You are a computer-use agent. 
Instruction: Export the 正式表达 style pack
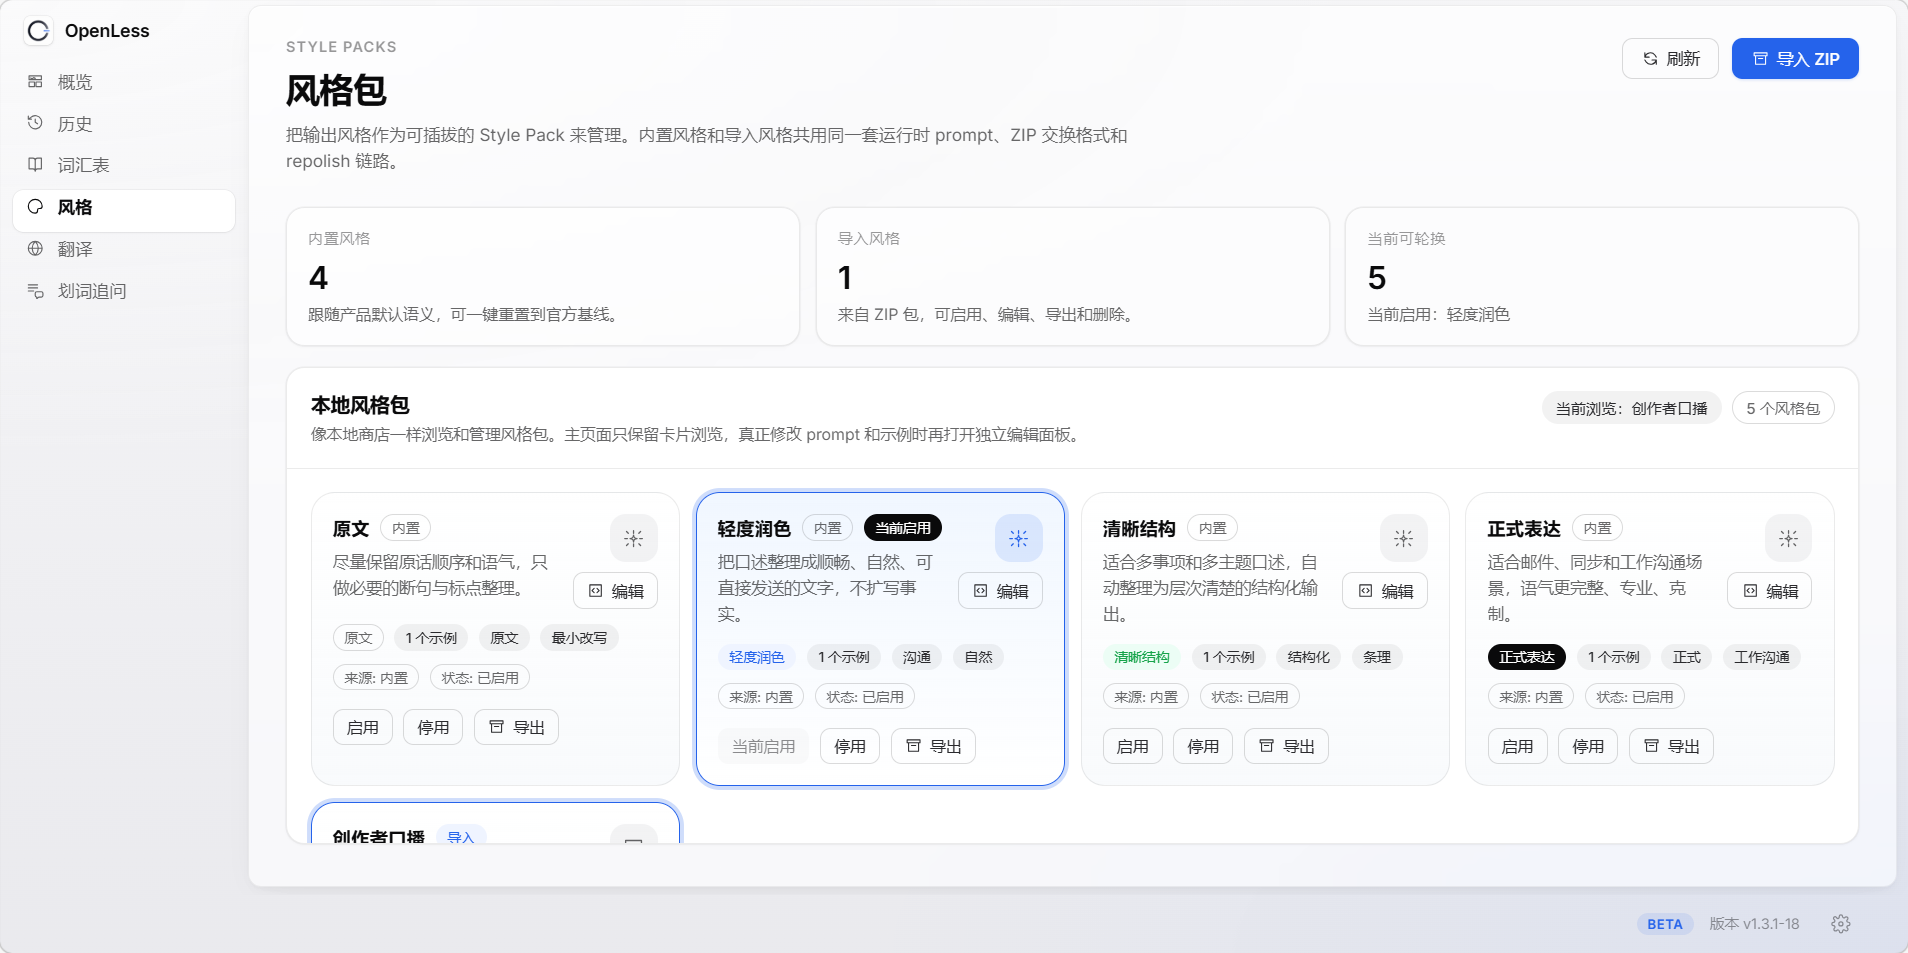tap(1671, 746)
